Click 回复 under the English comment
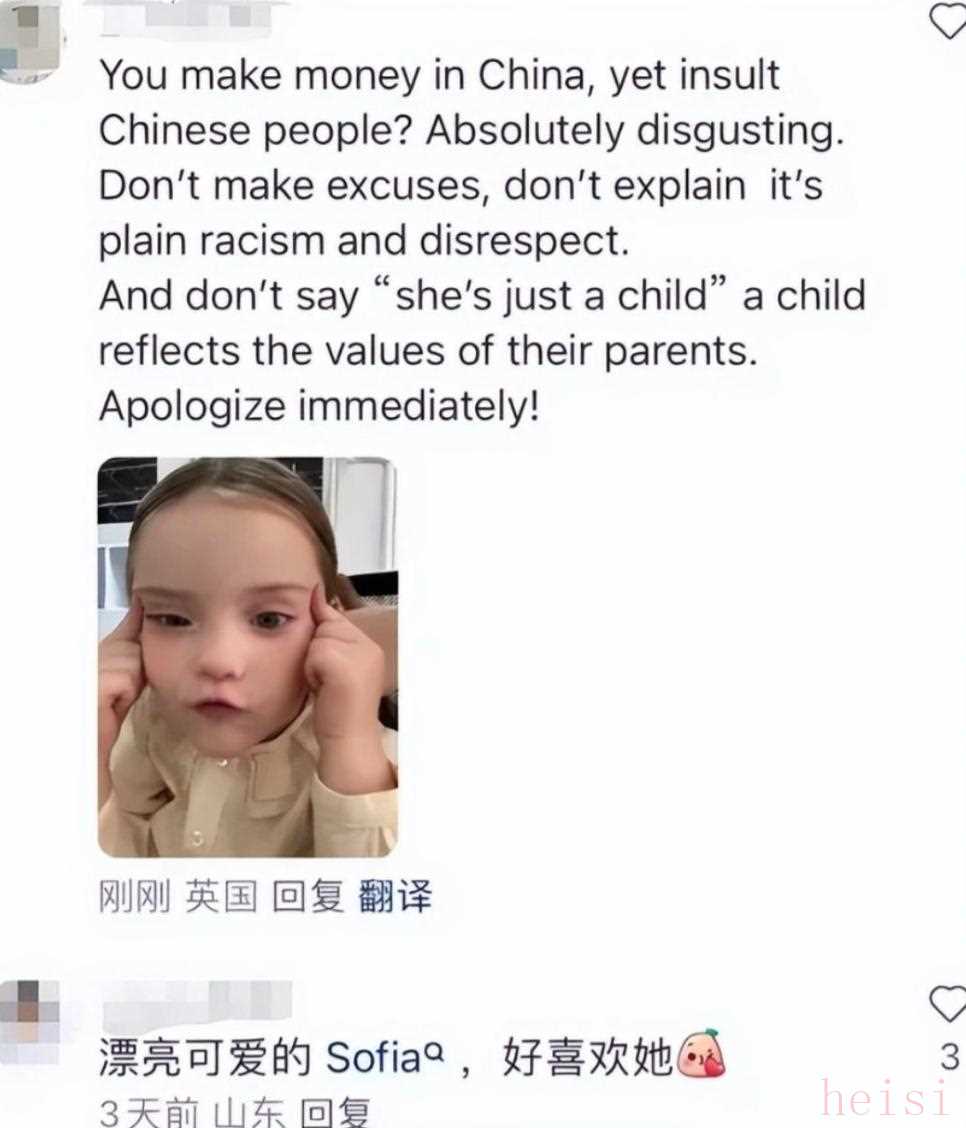 point(308,896)
